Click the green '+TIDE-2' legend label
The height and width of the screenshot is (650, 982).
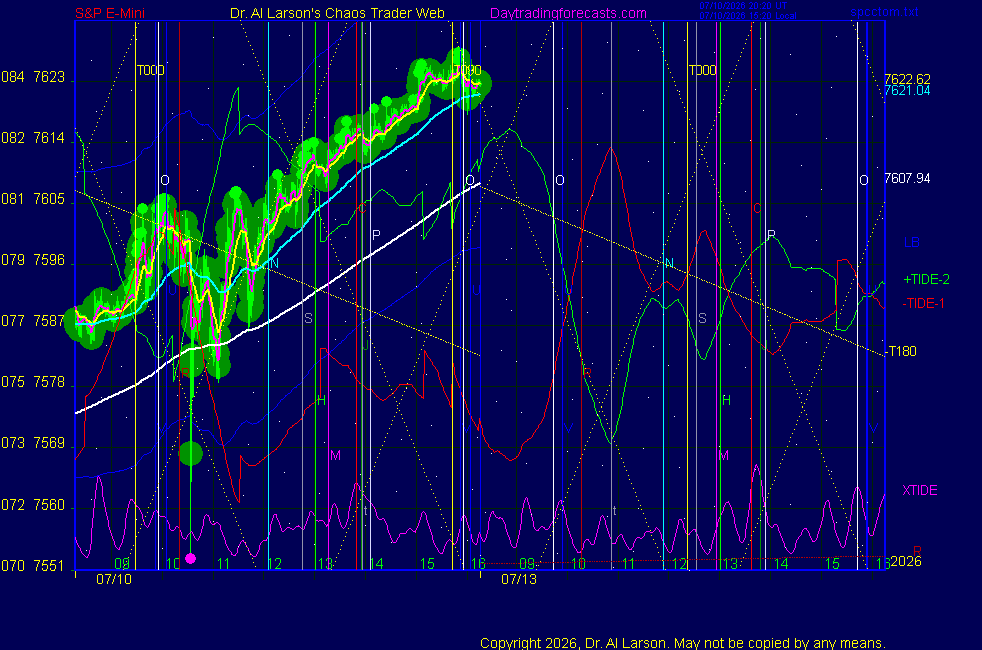coord(926,279)
